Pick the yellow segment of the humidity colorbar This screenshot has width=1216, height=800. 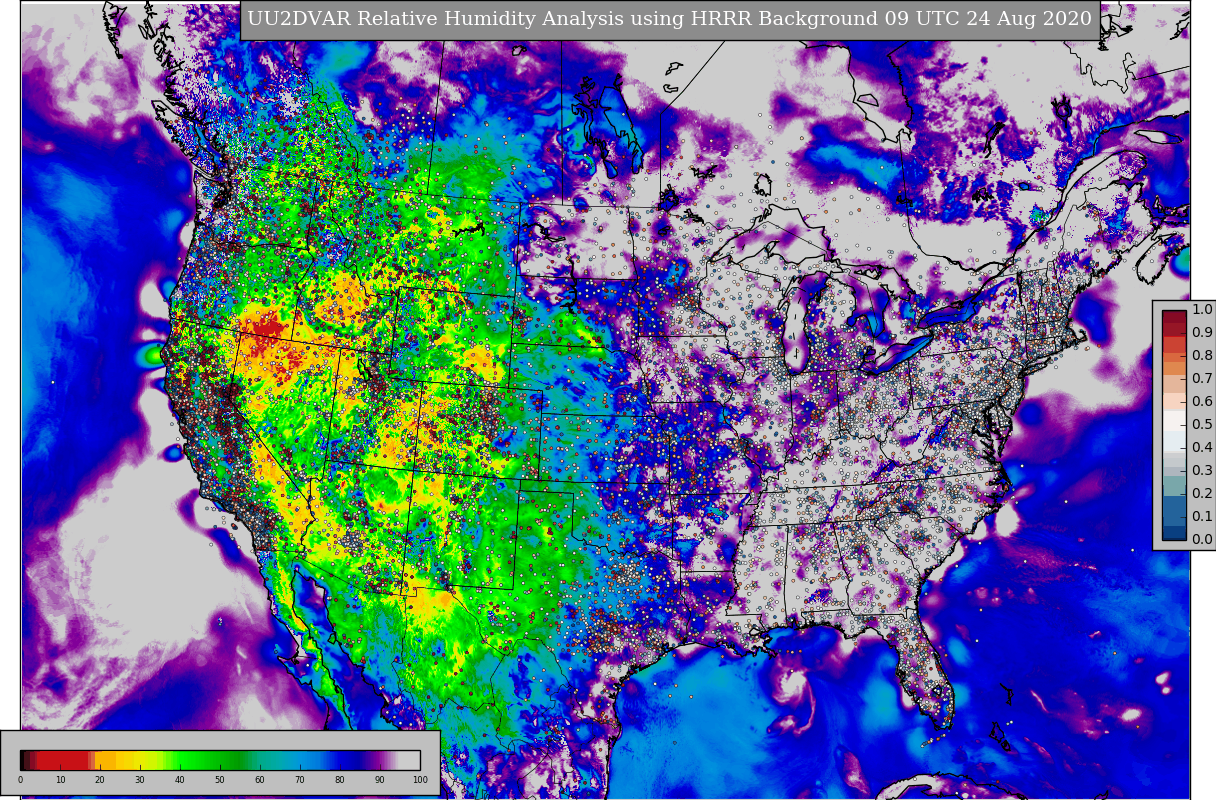coord(138,760)
